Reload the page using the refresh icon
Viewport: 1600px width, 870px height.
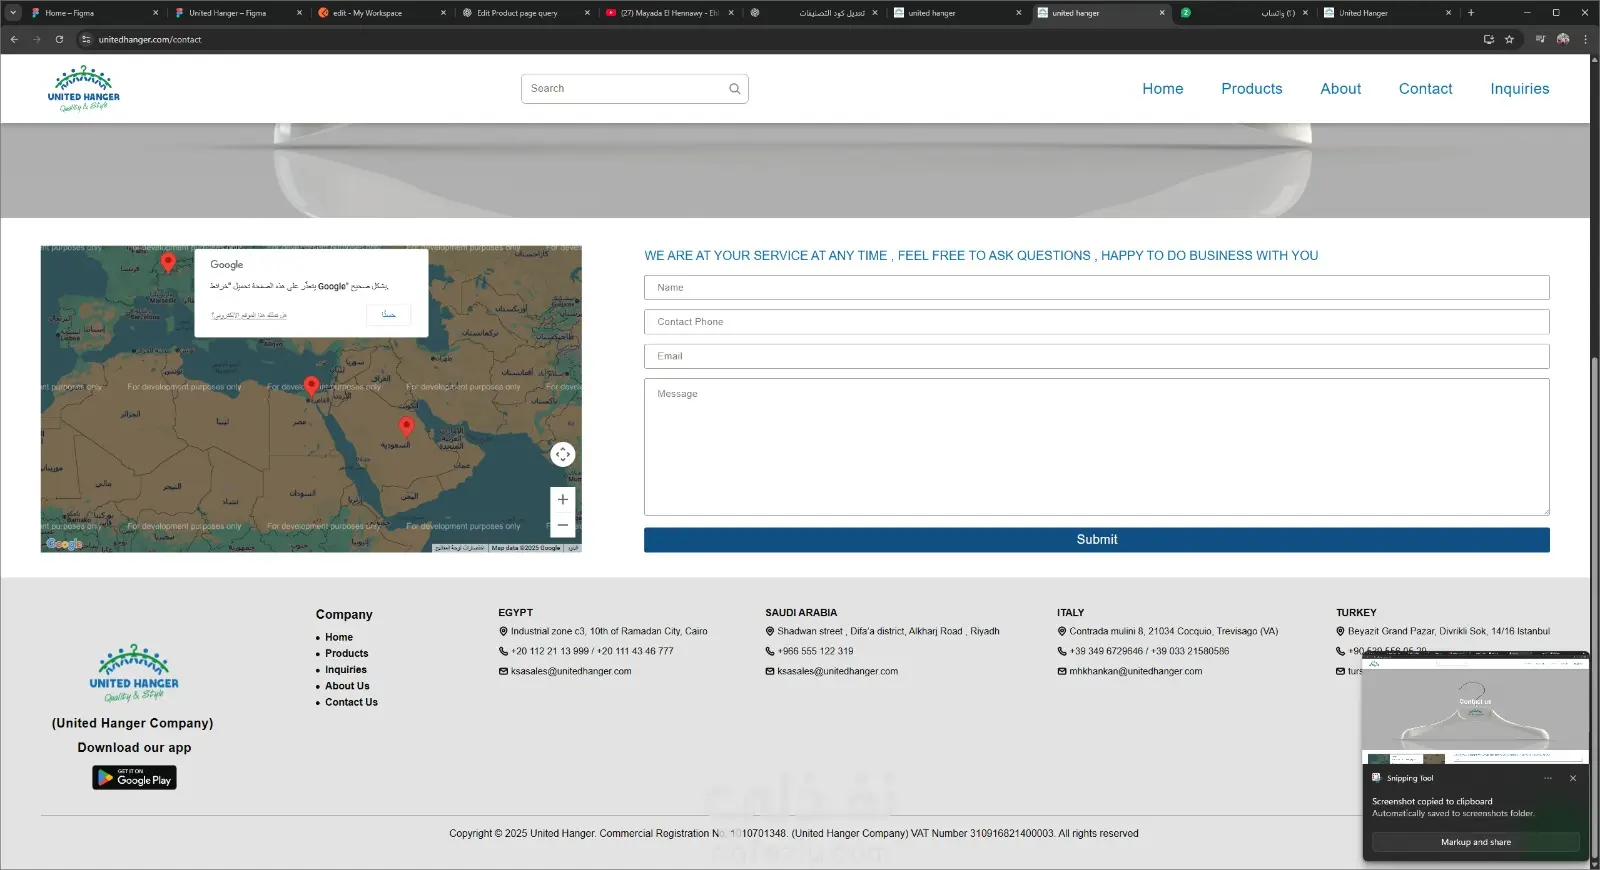[x=59, y=40]
